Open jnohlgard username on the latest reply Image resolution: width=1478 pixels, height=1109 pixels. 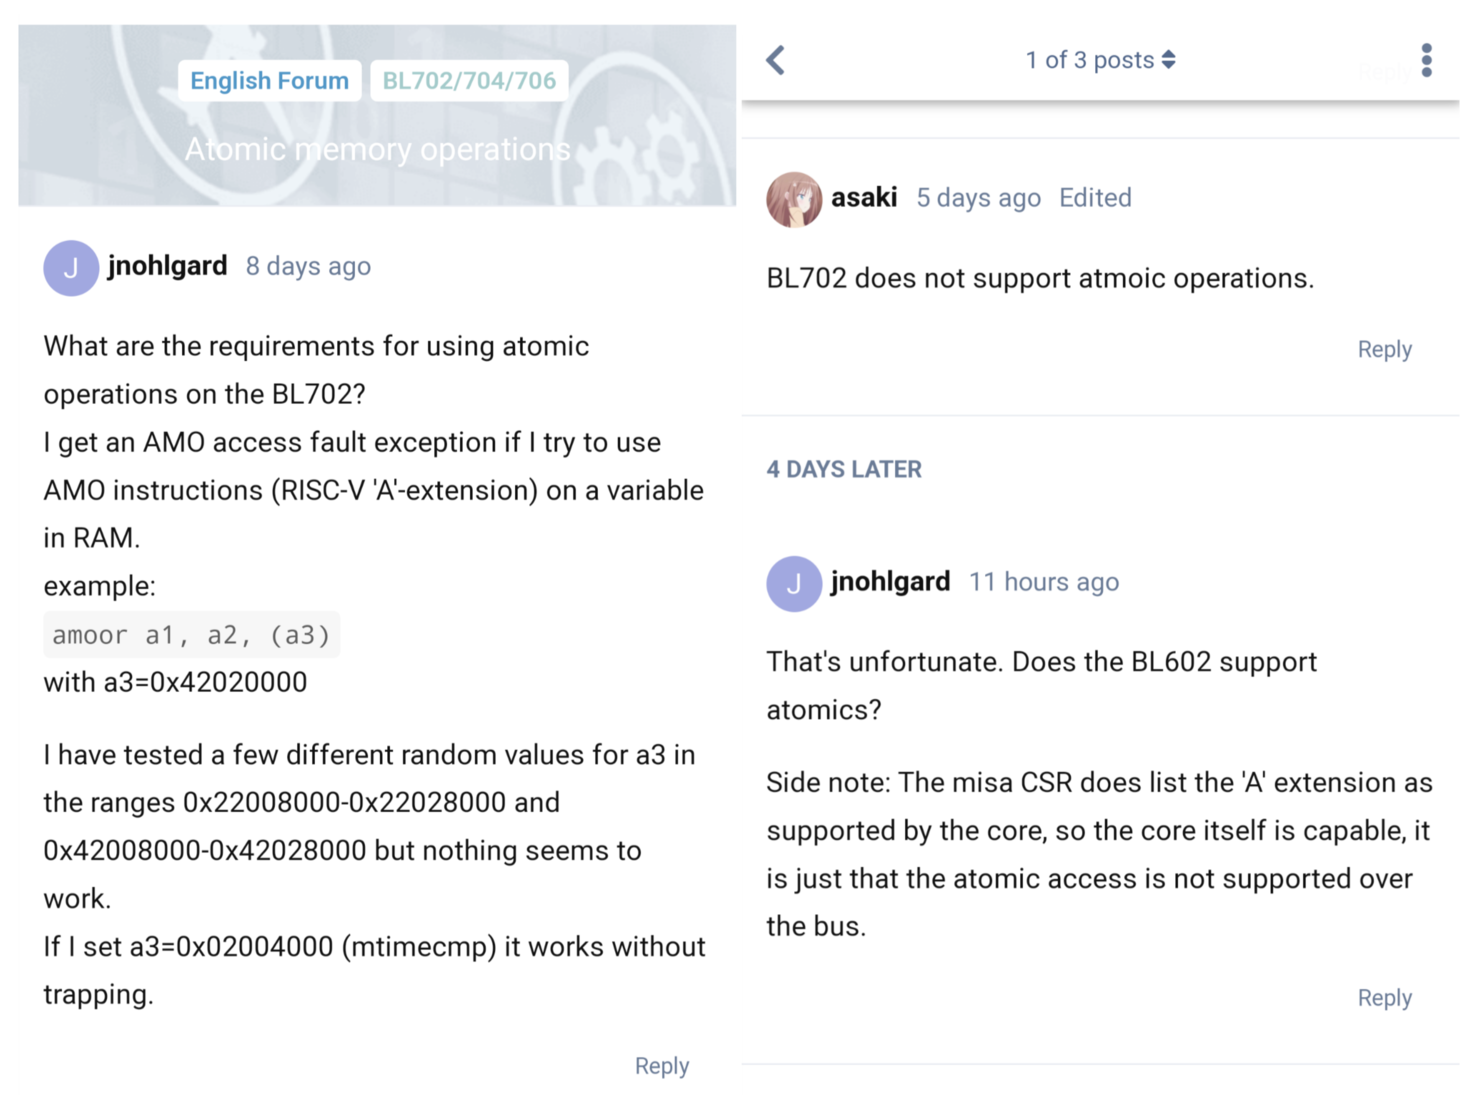point(891,582)
